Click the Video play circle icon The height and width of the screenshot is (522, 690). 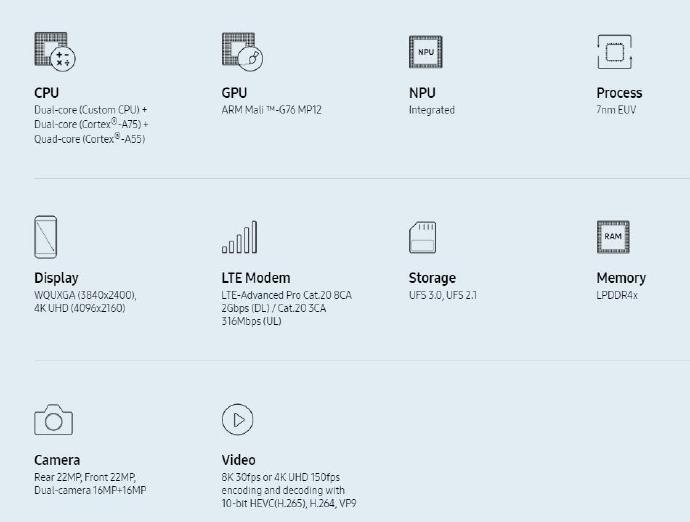coord(238,419)
